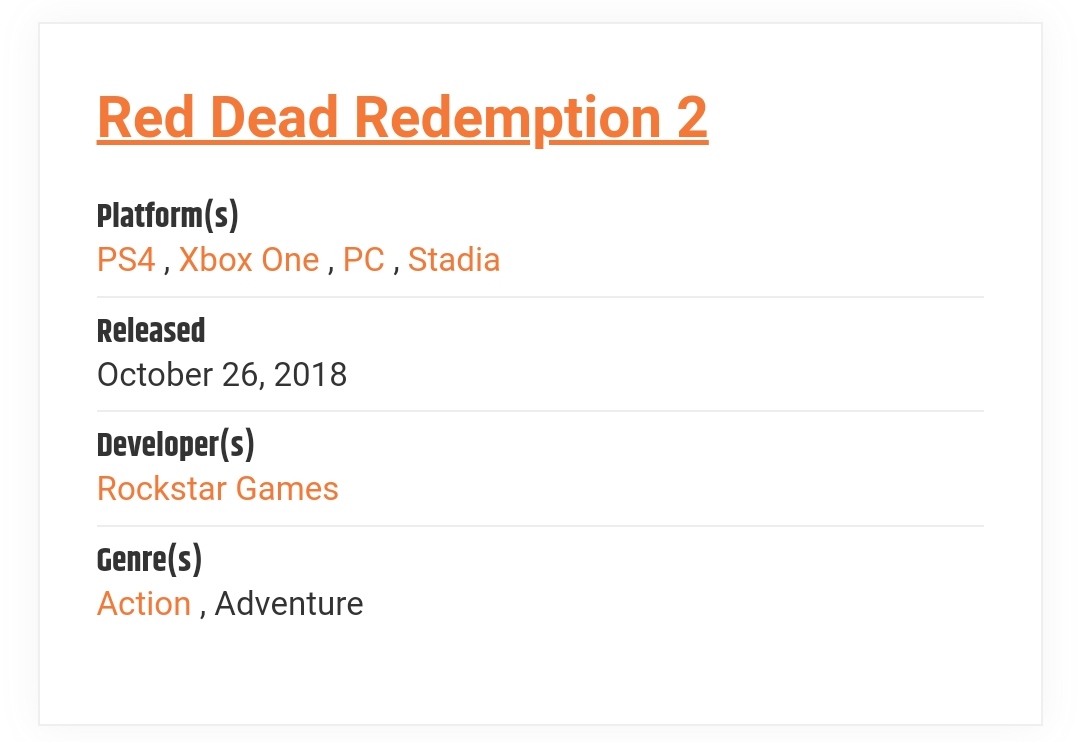
Task: Click the divider line below the platform list
Action: (540, 297)
